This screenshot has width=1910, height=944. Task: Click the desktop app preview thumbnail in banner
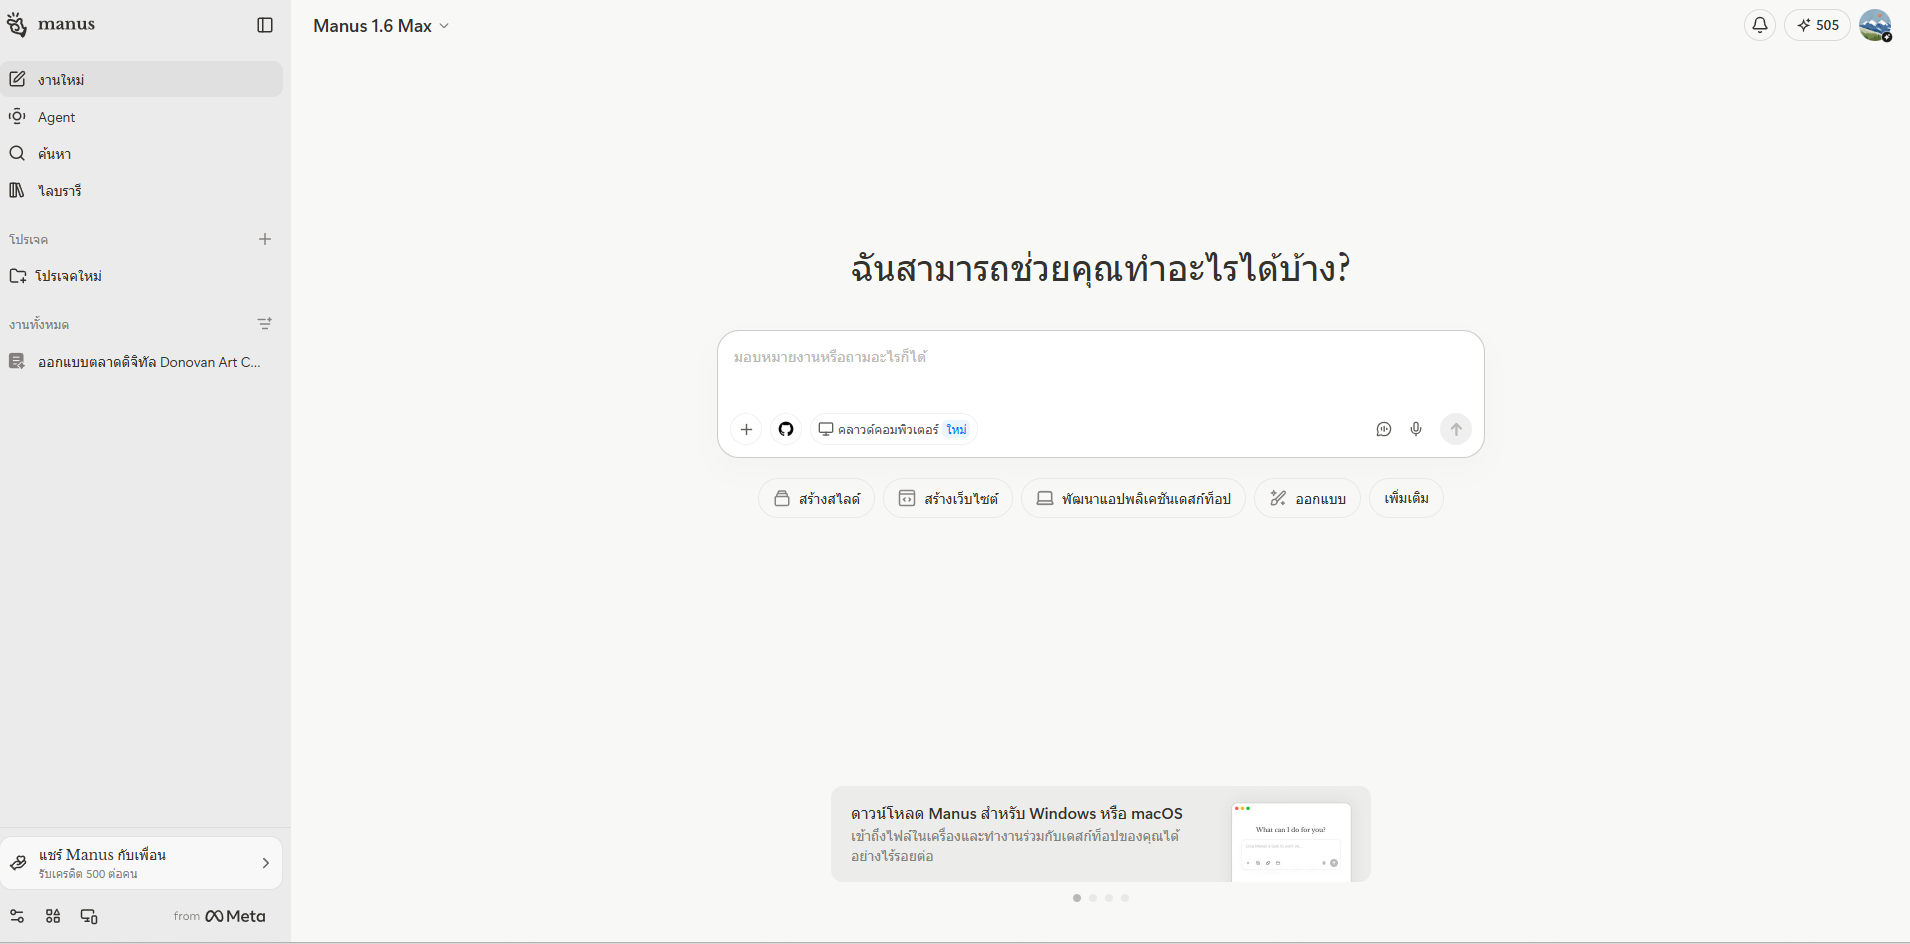[x=1291, y=841]
